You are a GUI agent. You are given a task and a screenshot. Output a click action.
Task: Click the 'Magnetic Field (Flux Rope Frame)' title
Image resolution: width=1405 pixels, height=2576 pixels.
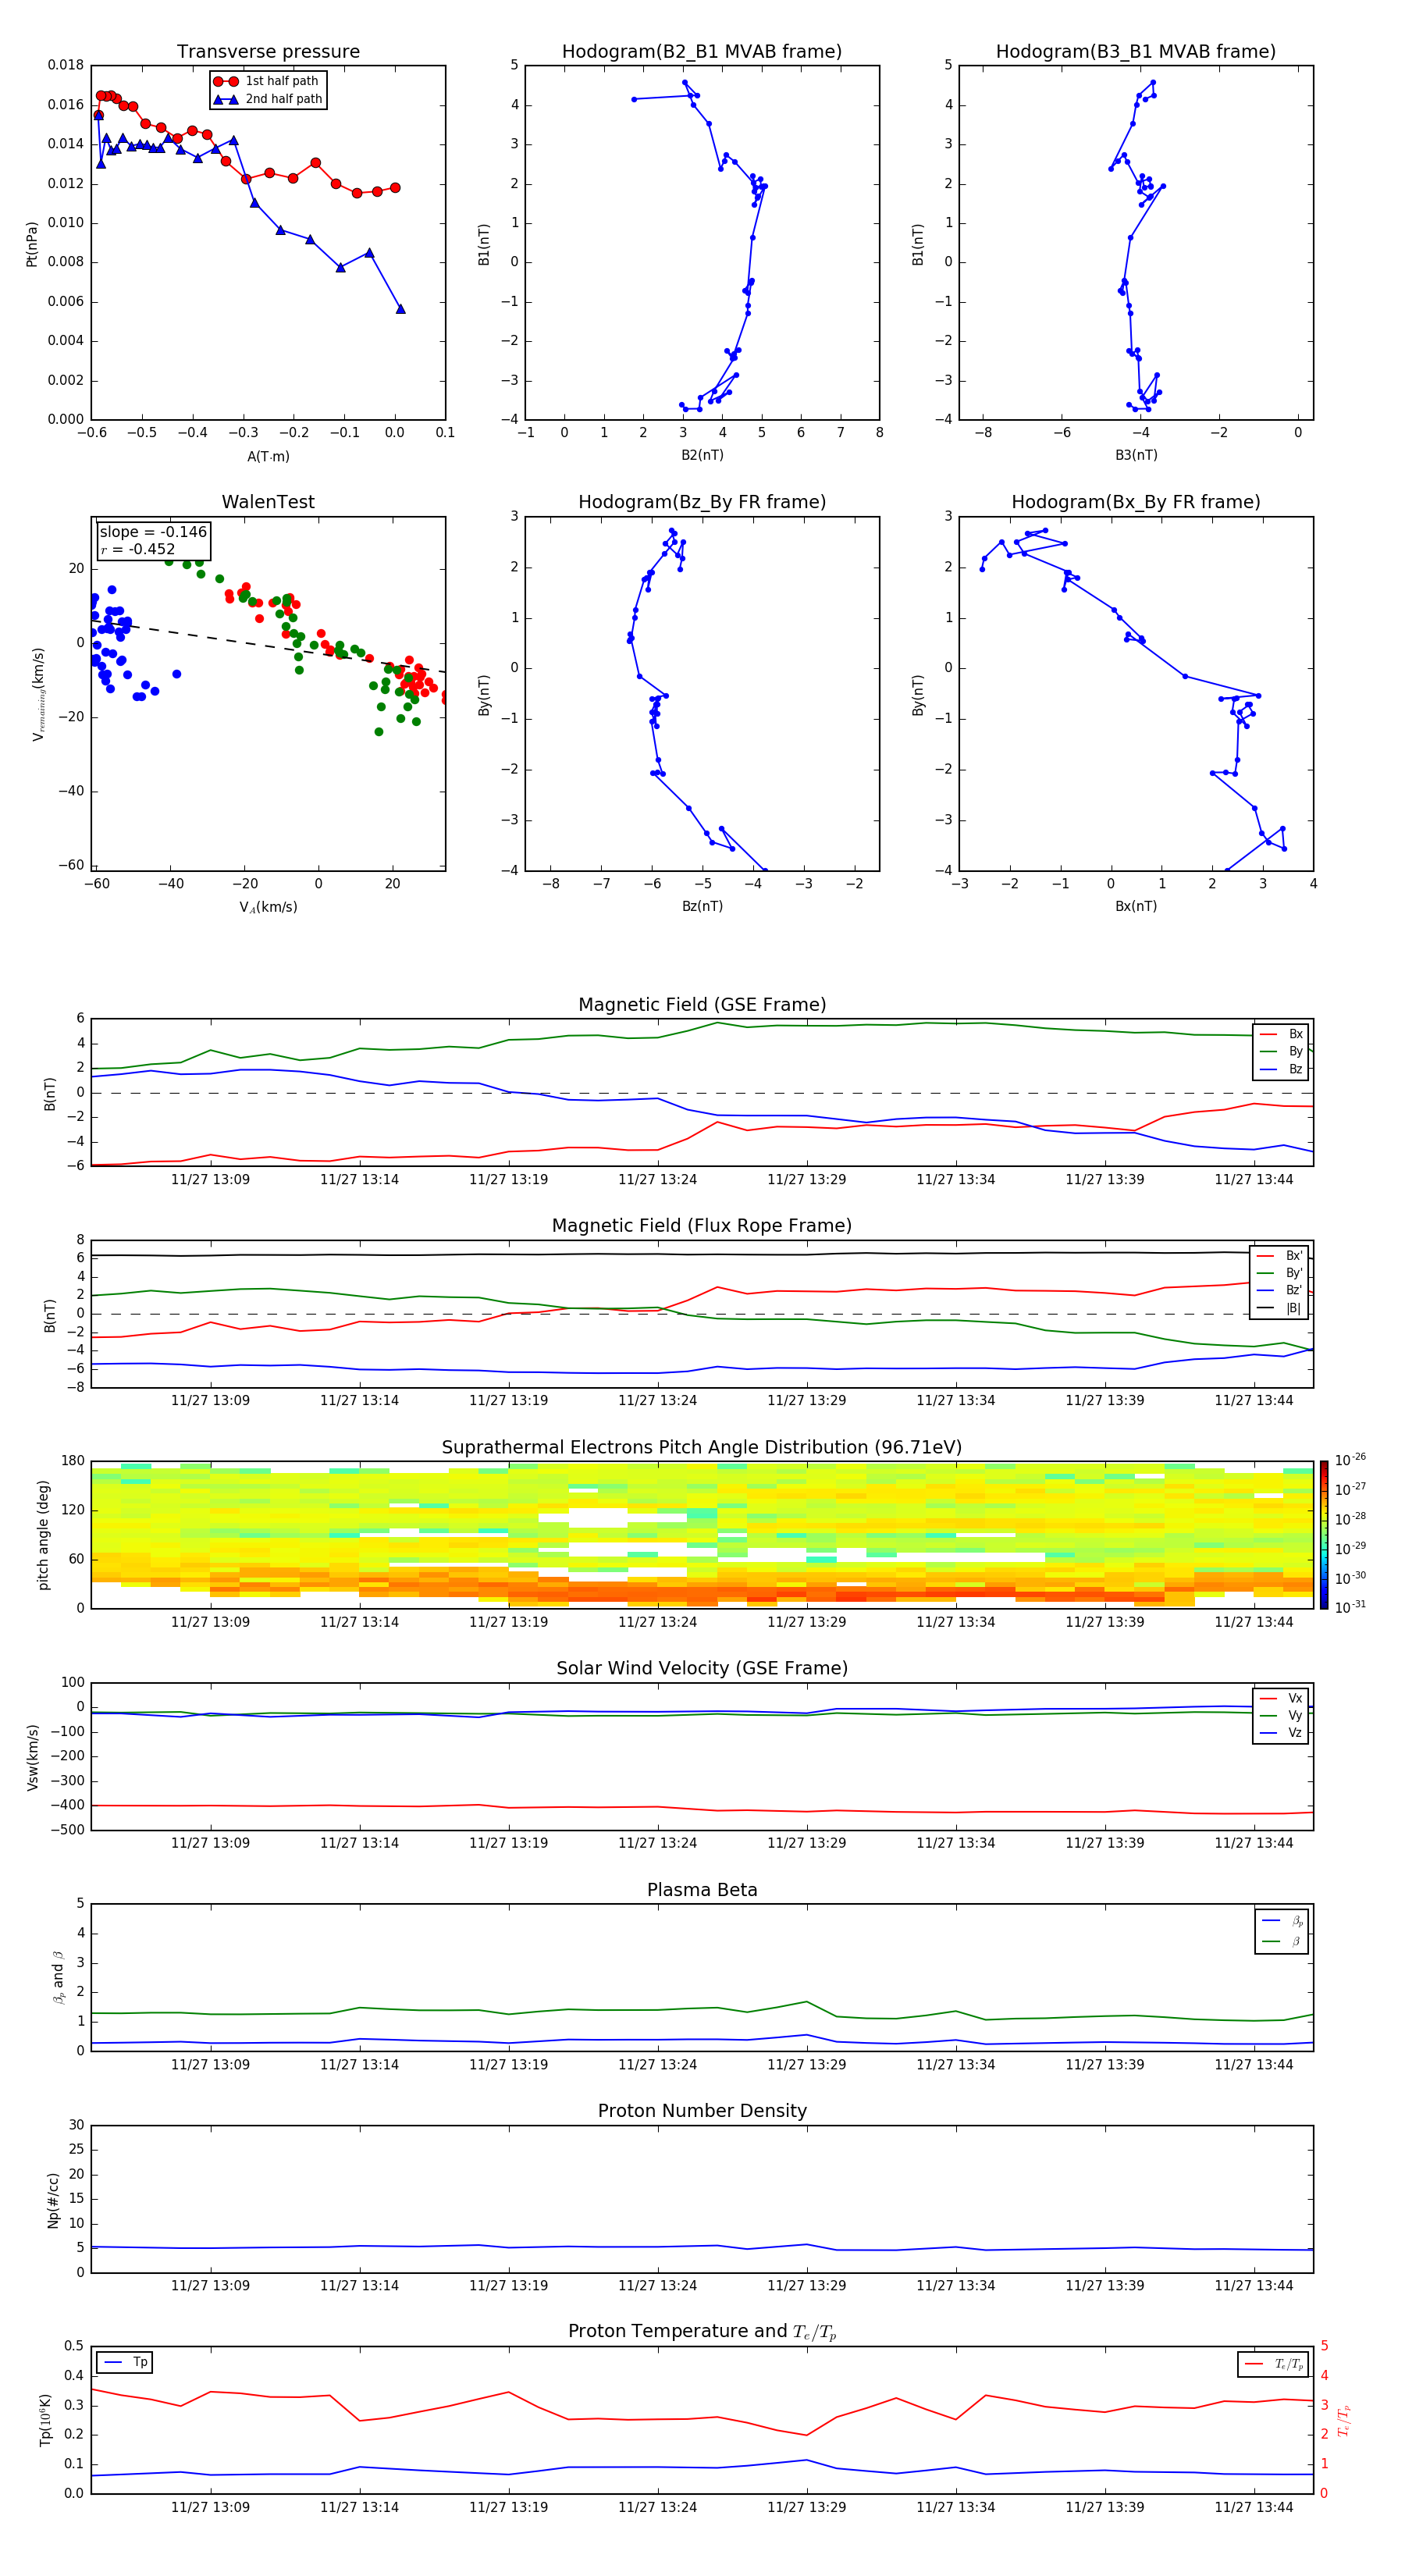coord(702,1226)
